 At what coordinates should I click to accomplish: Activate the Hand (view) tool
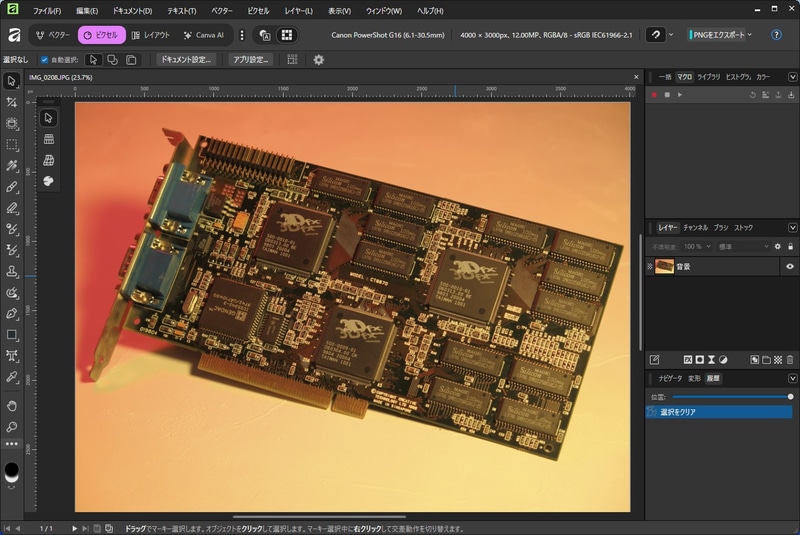point(12,405)
